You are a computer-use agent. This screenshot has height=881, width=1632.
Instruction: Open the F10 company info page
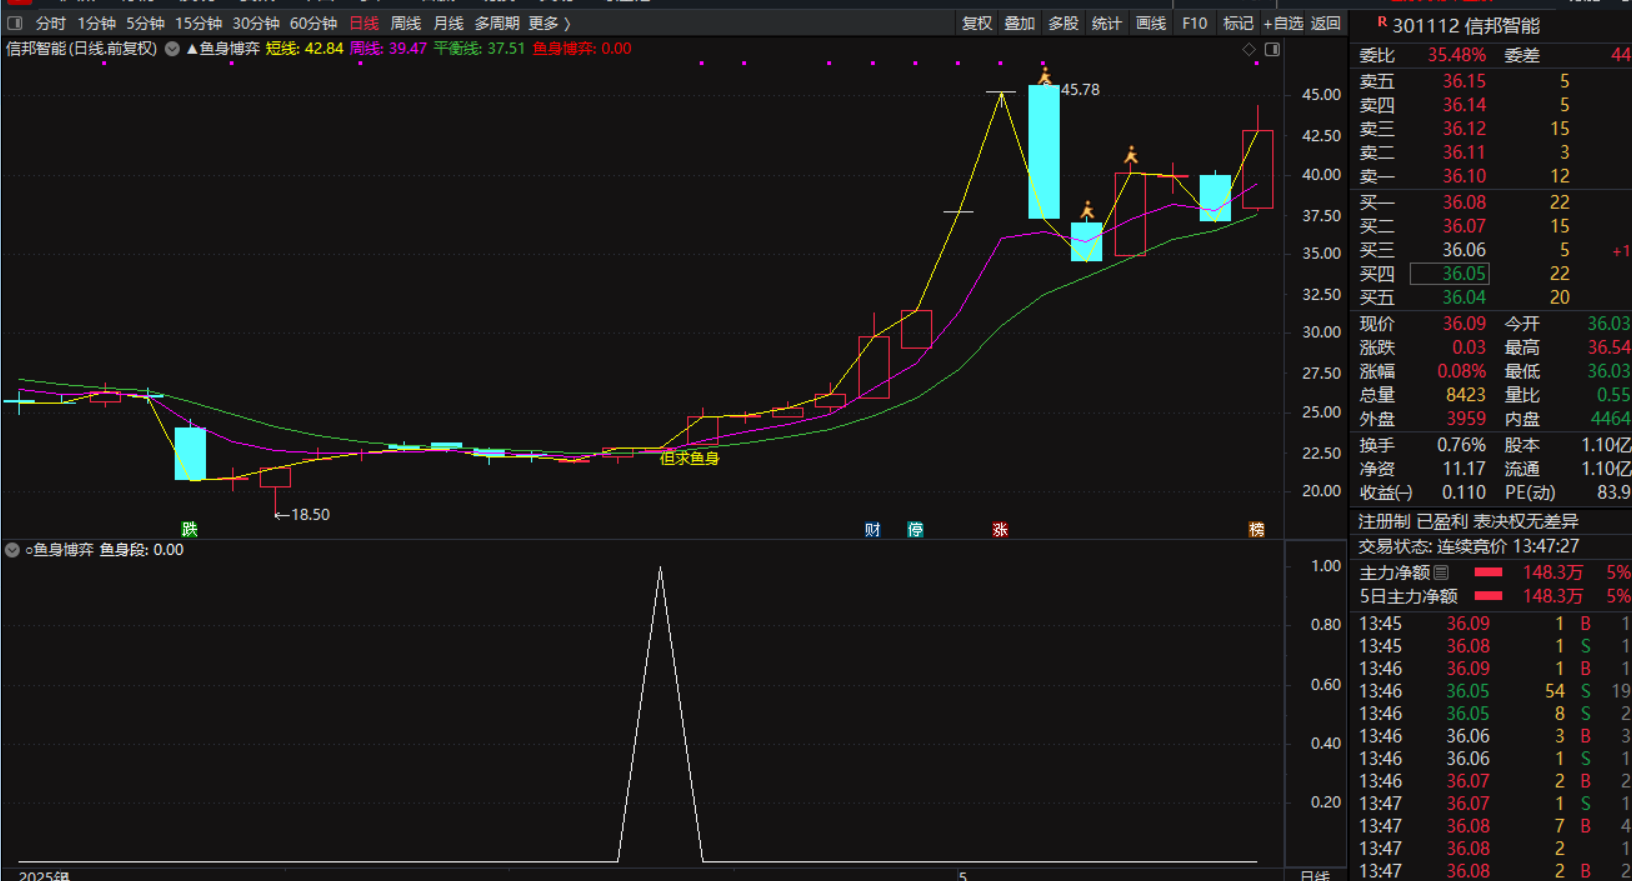pos(1194,23)
